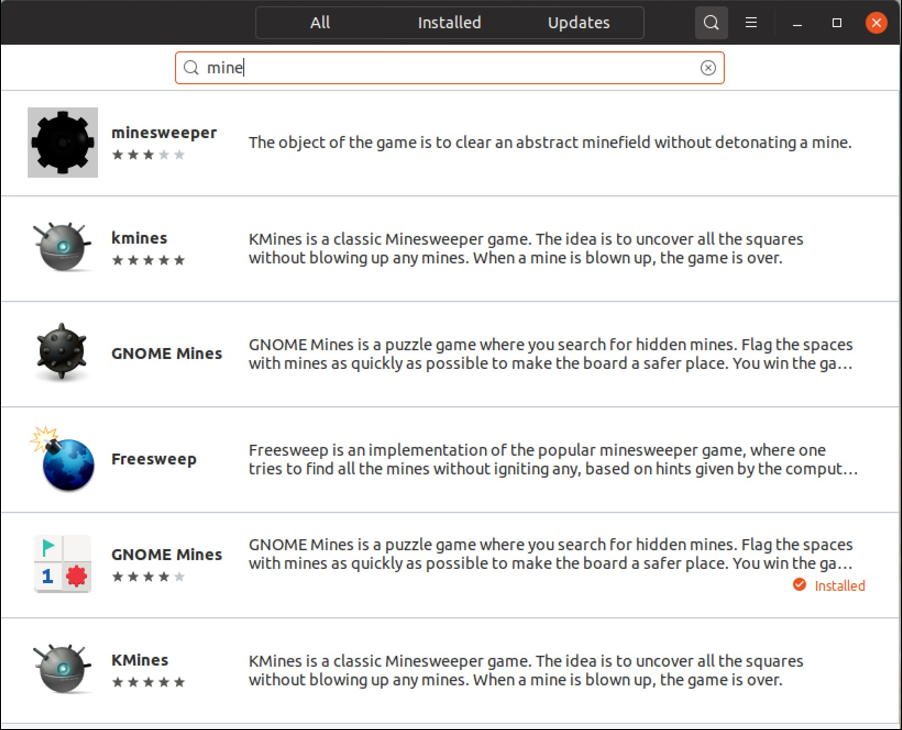Open the Freesweep title
Screen dimensions: 902x730
[x=154, y=459]
